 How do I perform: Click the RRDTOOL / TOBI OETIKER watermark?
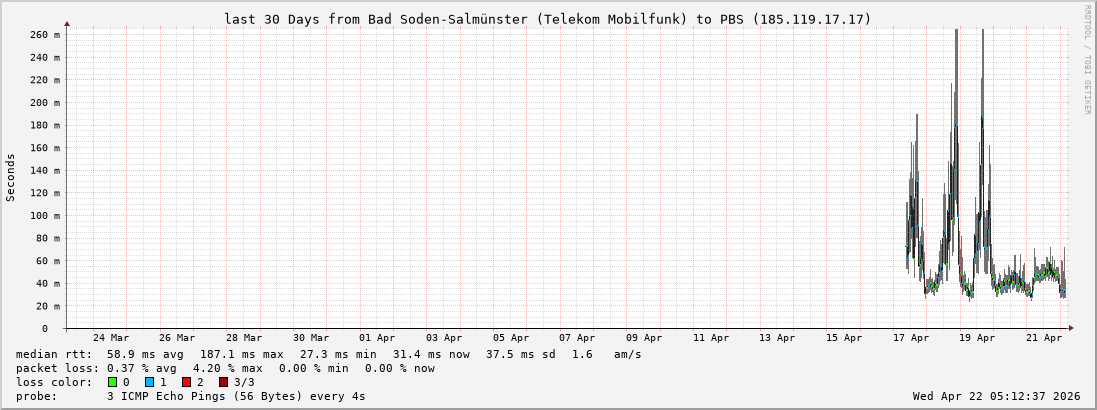(x=1087, y=60)
